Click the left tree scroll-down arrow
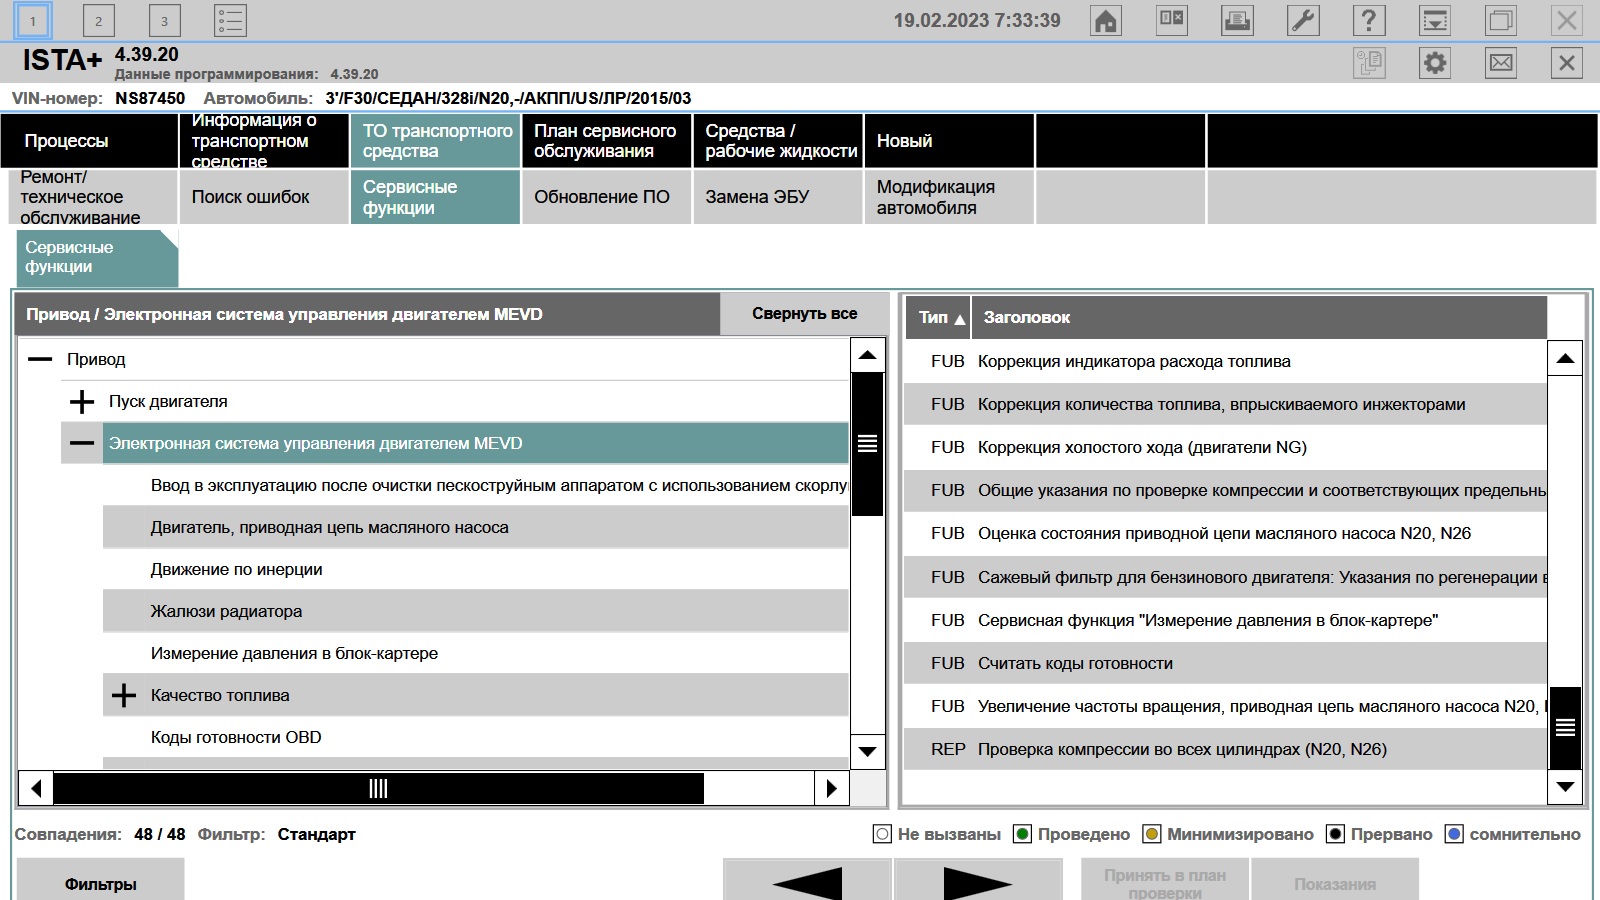 pos(867,751)
